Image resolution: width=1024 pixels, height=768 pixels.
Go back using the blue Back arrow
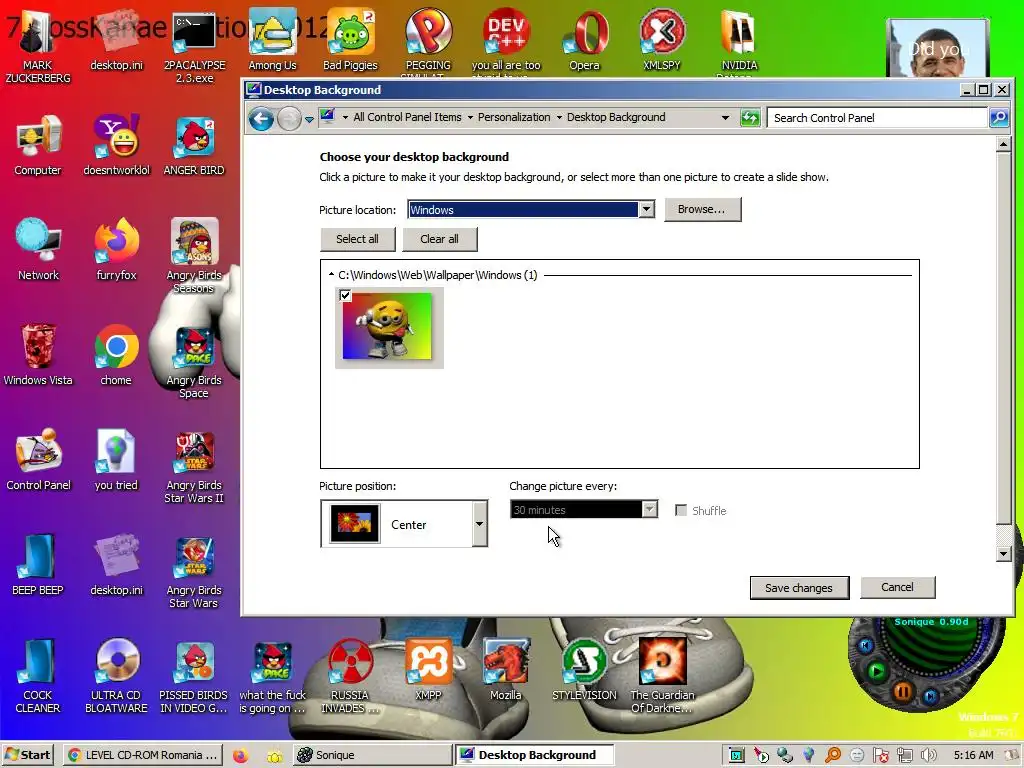[x=261, y=119]
